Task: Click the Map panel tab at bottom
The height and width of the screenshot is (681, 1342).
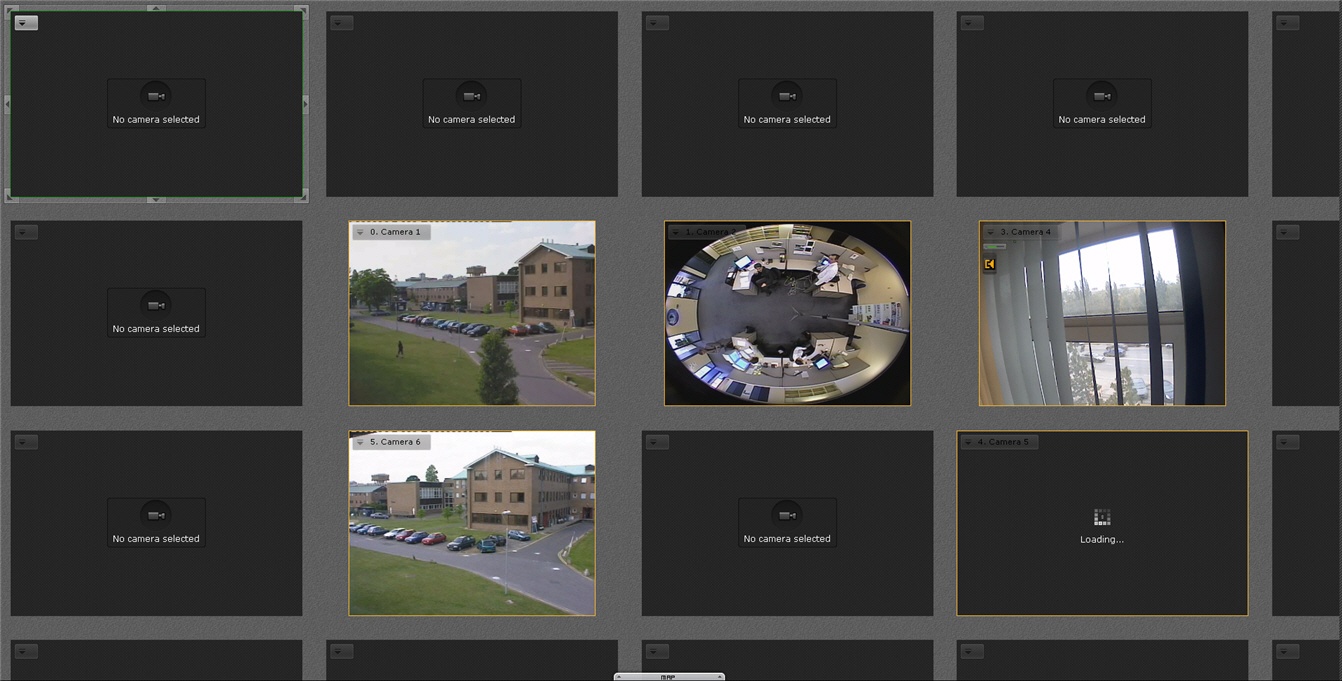Action: pyautogui.click(x=669, y=676)
